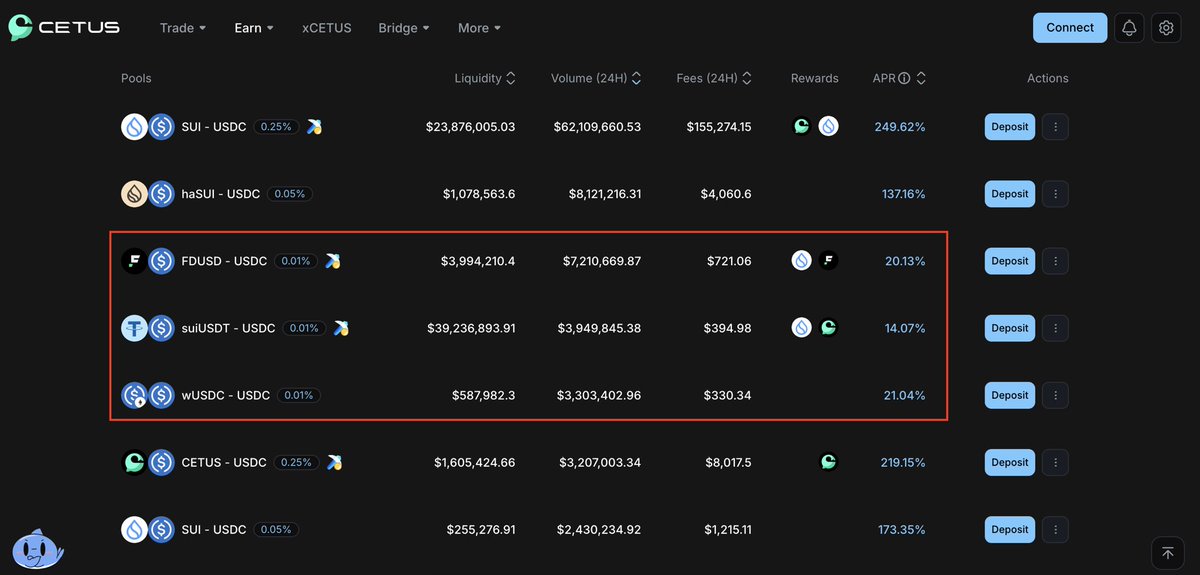The width and height of the screenshot is (1200, 575).
Task: Click the incentive badge icon beside FDUSD - USDC
Action: (x=332, y=261)
